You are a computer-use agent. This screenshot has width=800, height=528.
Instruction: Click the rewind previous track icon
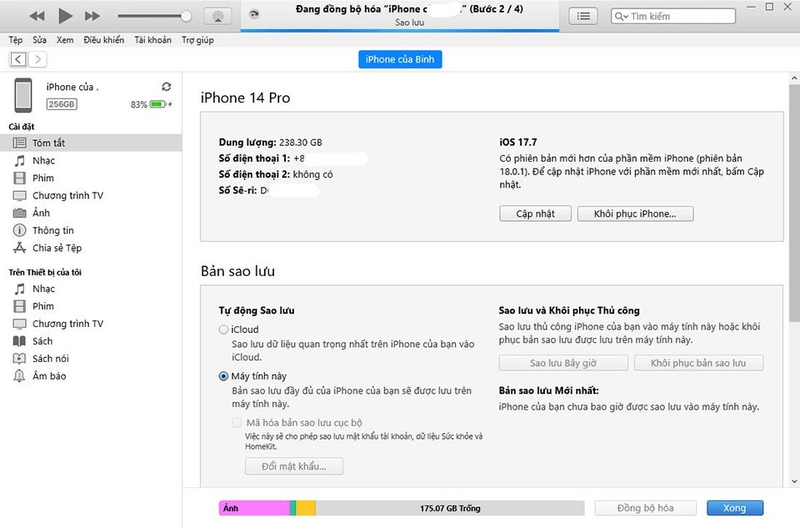pos(37,16)
